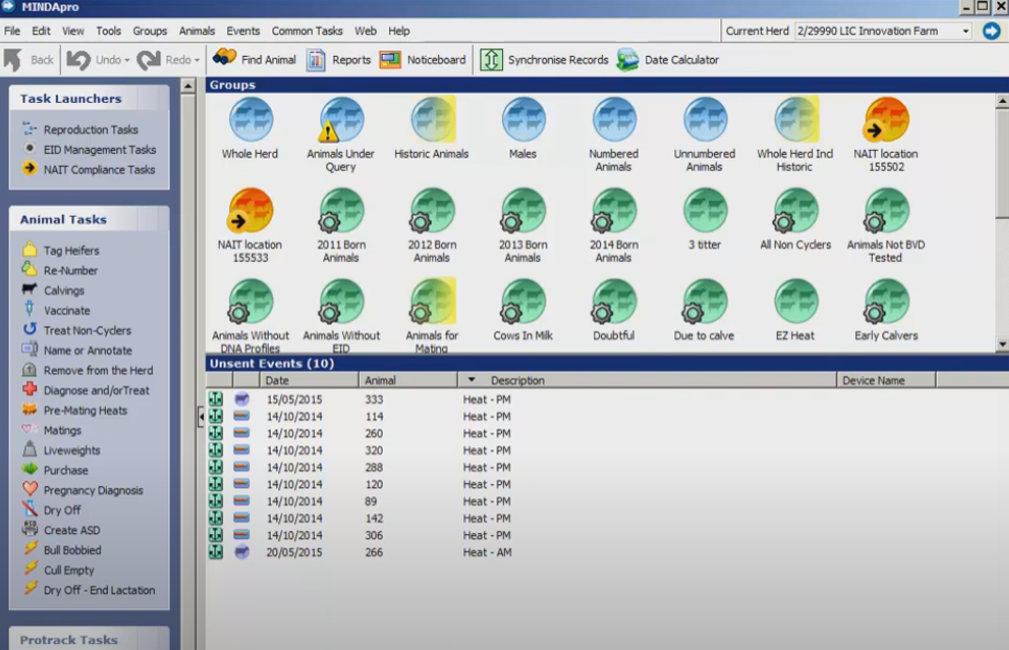The width and height of the screenshot is (1009, 650).
Task: Click the Device Name column header
Action: point(886,380)
